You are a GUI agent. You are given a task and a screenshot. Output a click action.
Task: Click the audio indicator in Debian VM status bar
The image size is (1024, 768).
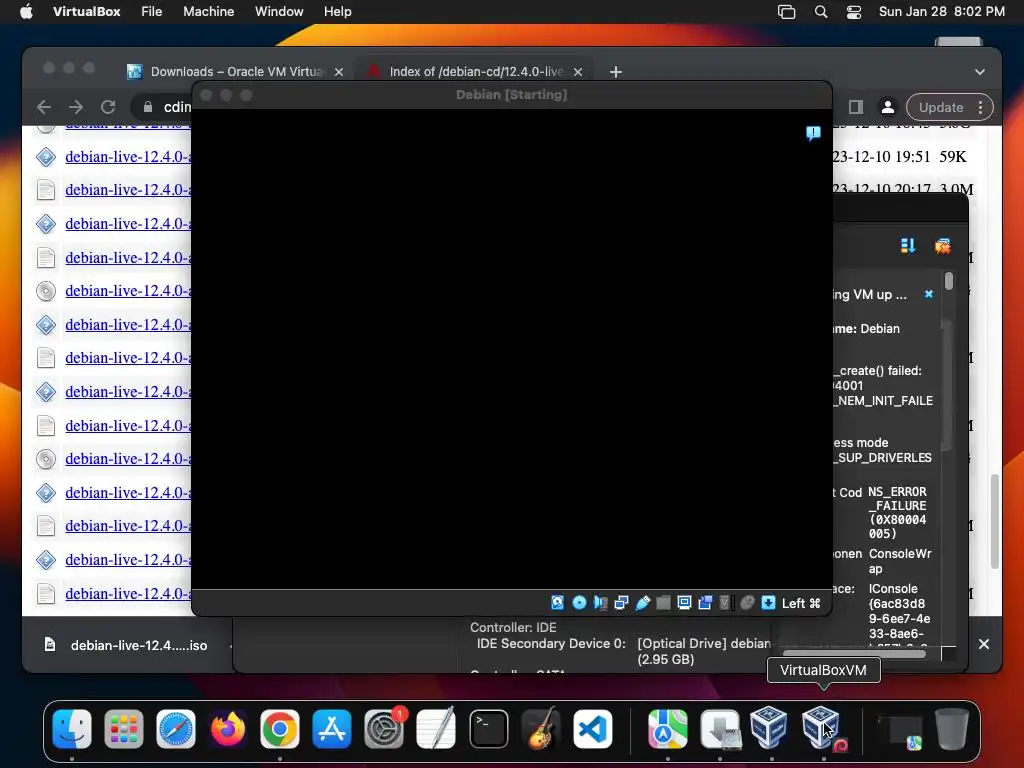point(600,603)
